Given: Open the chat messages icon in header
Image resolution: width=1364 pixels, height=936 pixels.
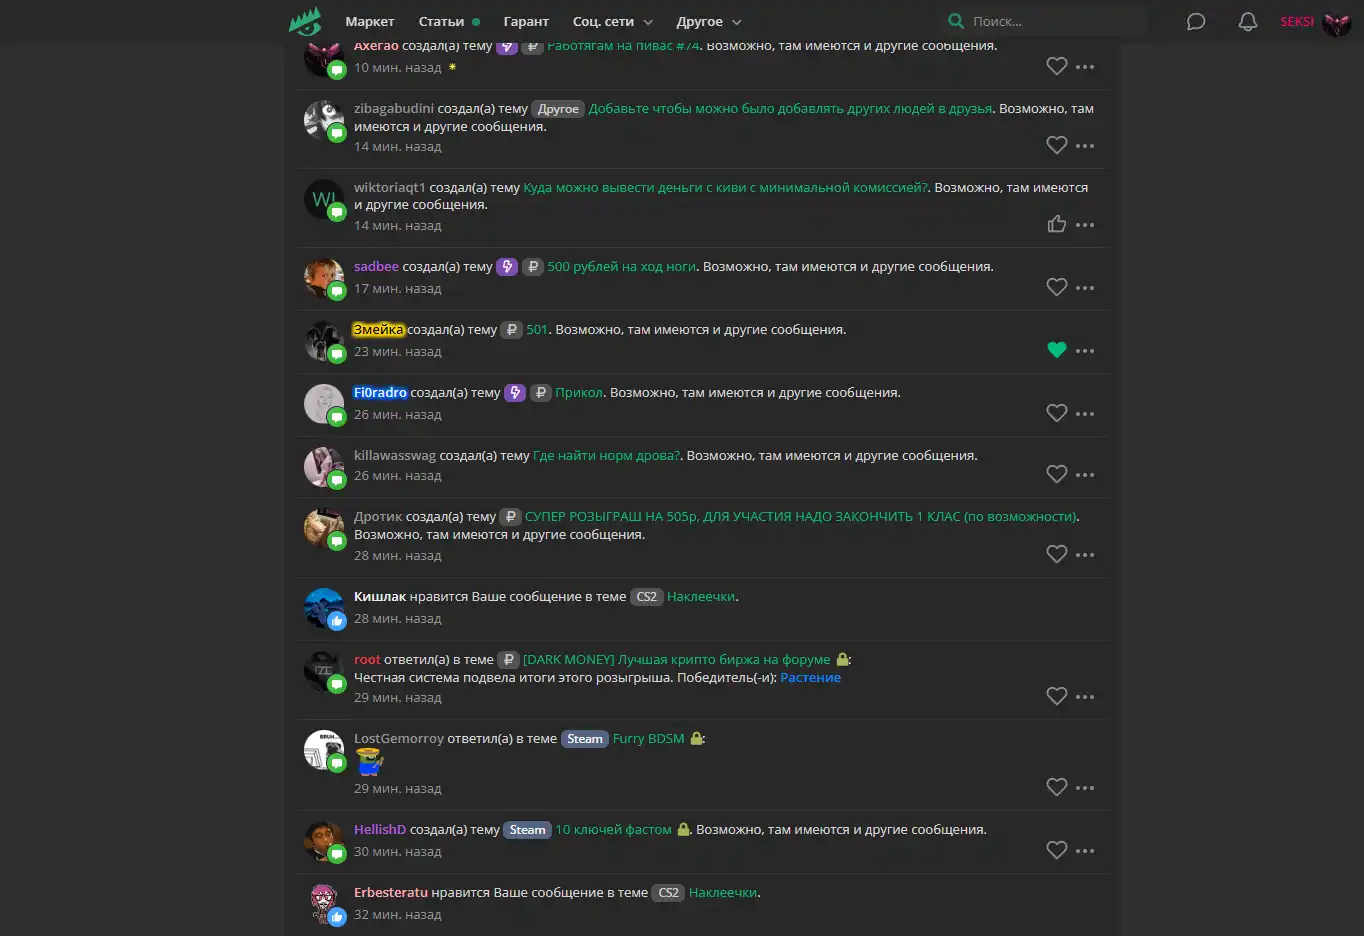Looking at the screenshot, I should tap(1196, 21).
